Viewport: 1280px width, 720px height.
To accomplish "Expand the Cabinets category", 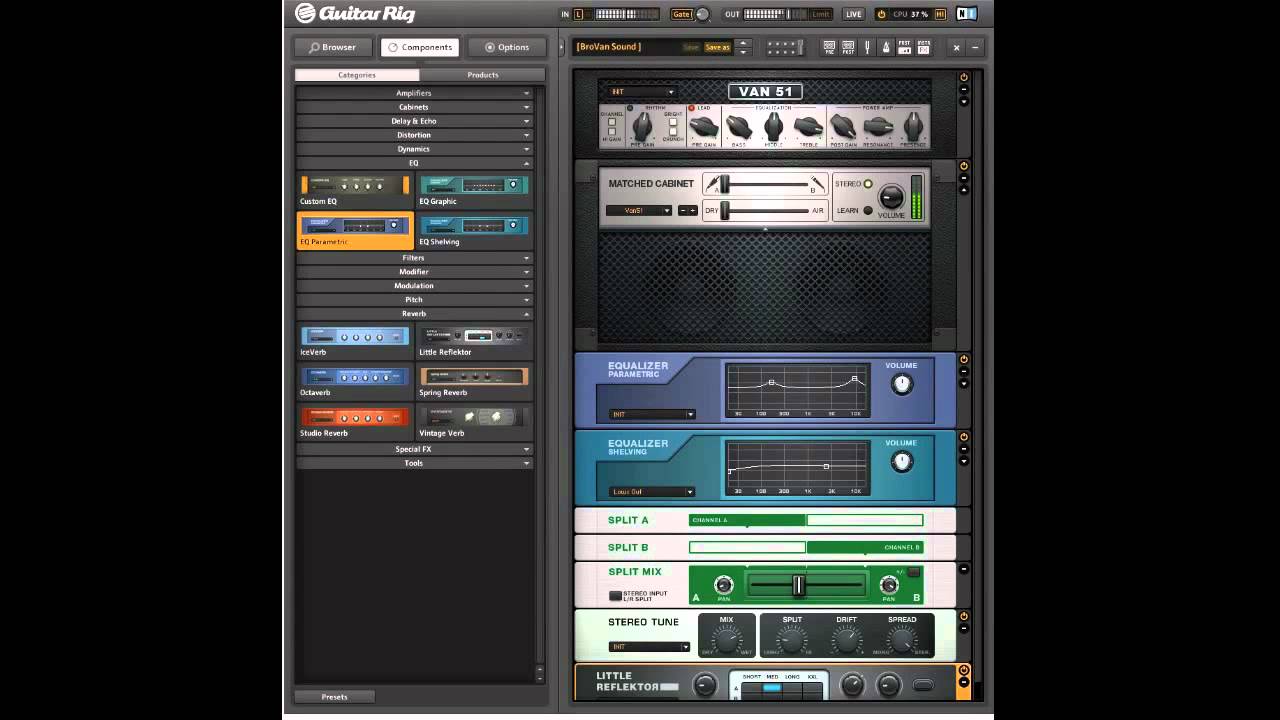I will pyautogui.click(x=414, y=107).
